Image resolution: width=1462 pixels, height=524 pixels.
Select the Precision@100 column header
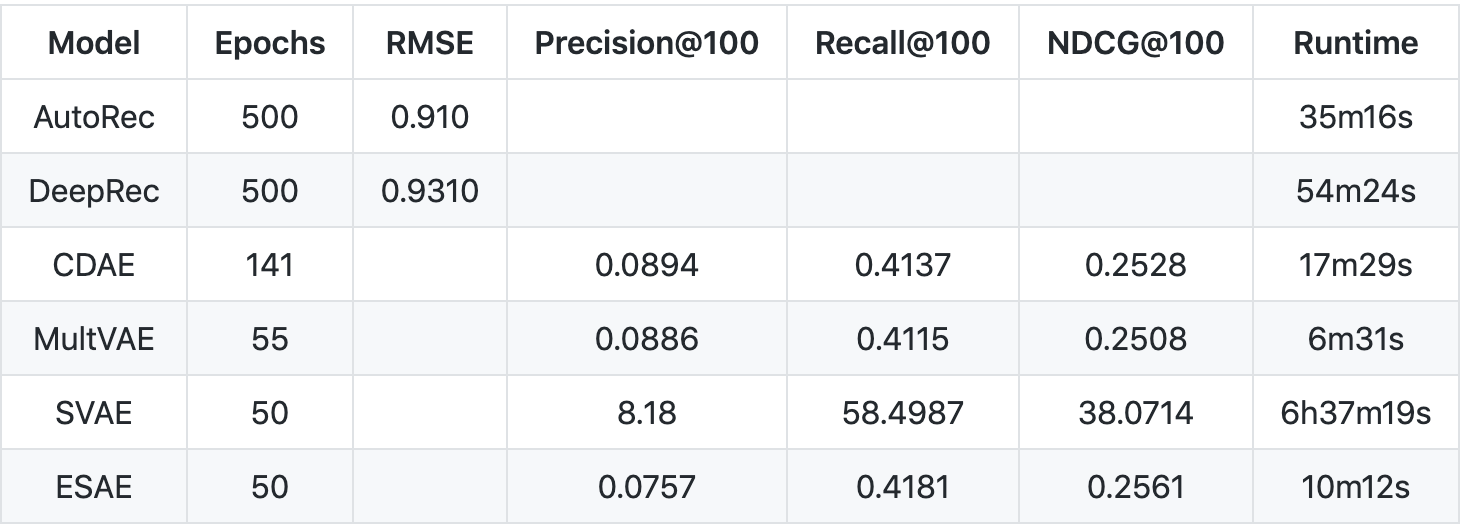click(647, 43)
